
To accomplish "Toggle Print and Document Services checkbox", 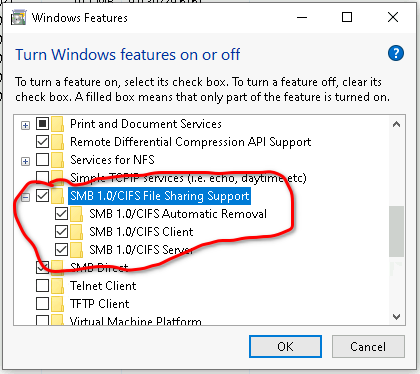I will [42, 124].
